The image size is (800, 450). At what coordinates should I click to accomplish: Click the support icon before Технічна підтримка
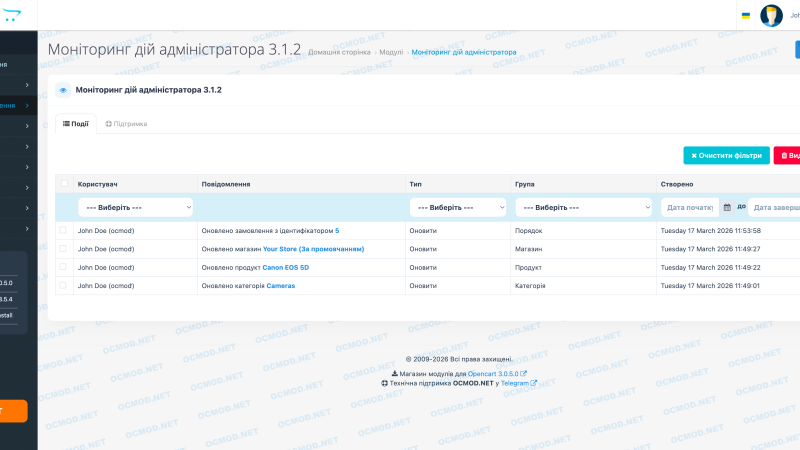click(384, 383)
